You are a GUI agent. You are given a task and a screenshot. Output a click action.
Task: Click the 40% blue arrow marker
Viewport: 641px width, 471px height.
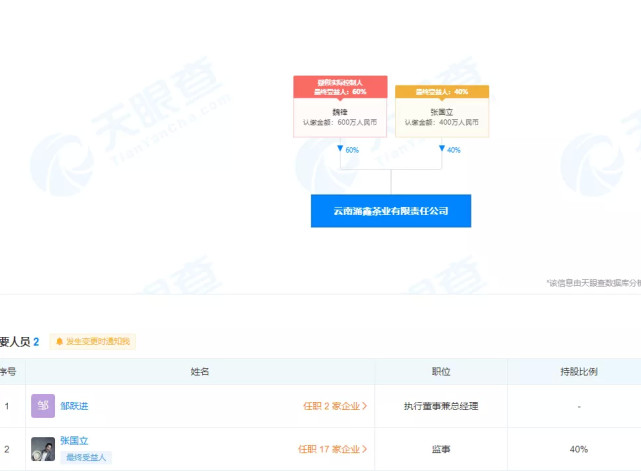pos(442,149)
